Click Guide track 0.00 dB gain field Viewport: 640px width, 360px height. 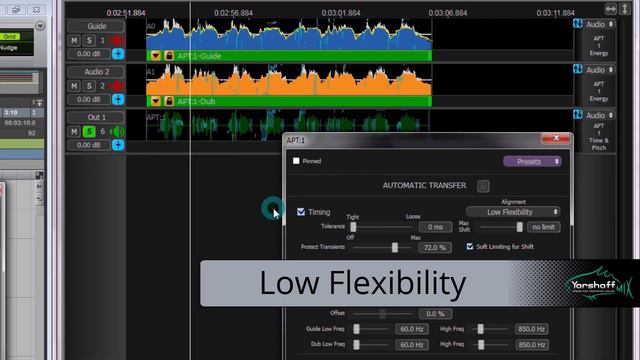pos(89,54)
